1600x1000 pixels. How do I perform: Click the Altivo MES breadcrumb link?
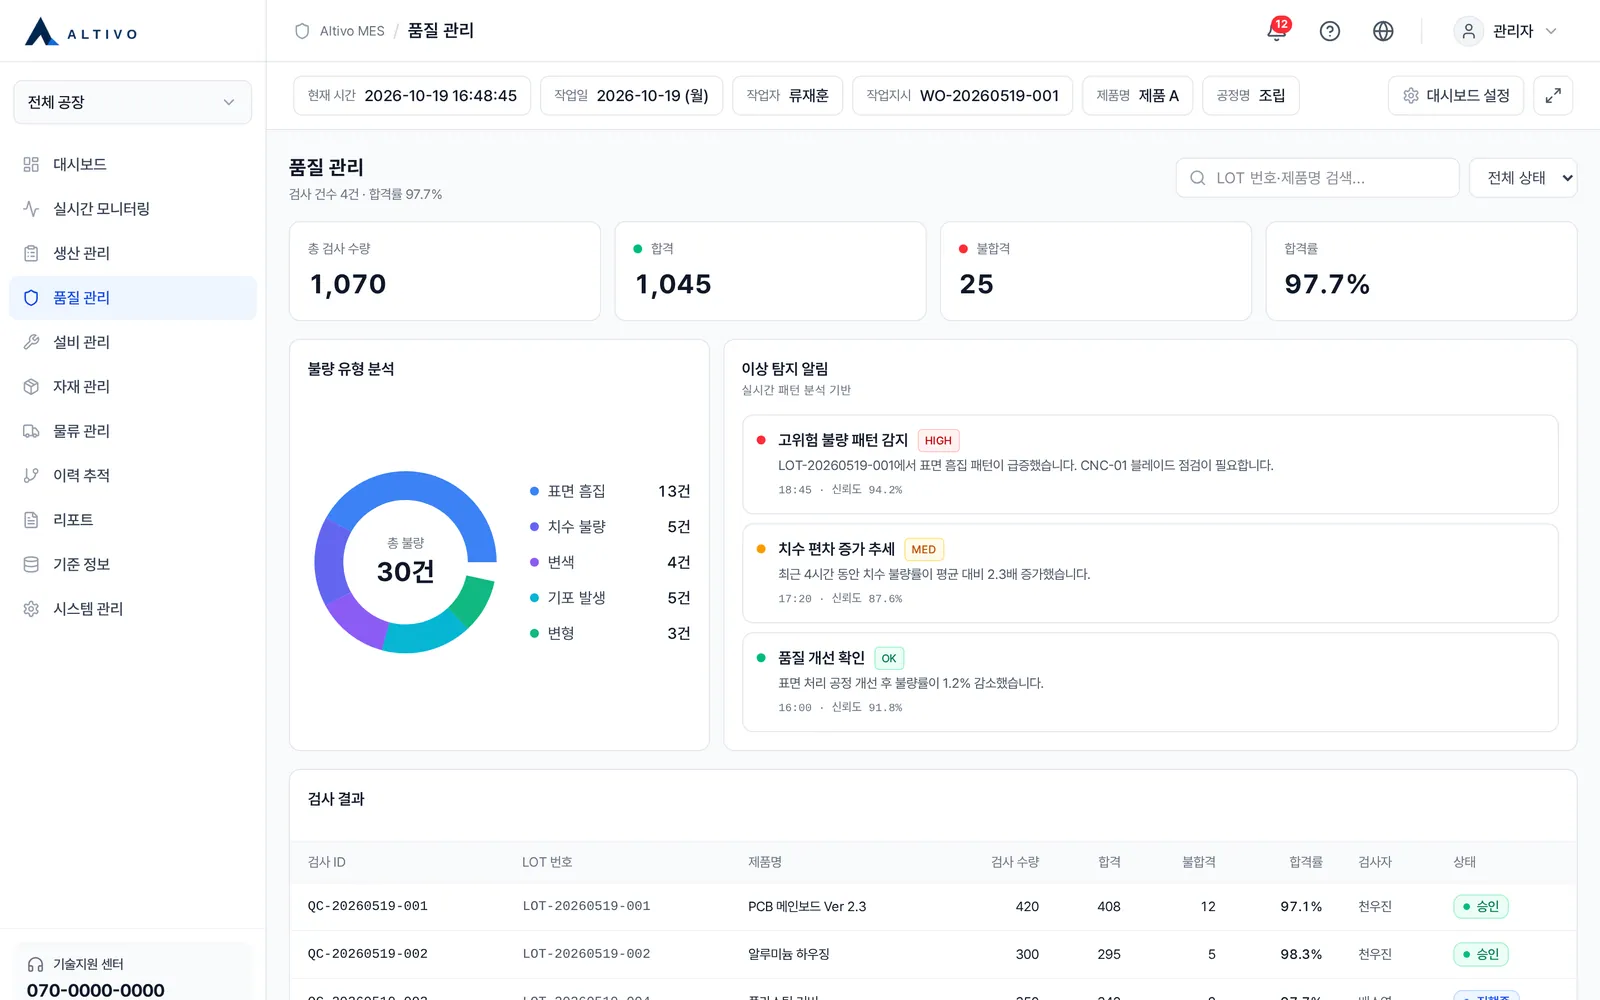351,31
